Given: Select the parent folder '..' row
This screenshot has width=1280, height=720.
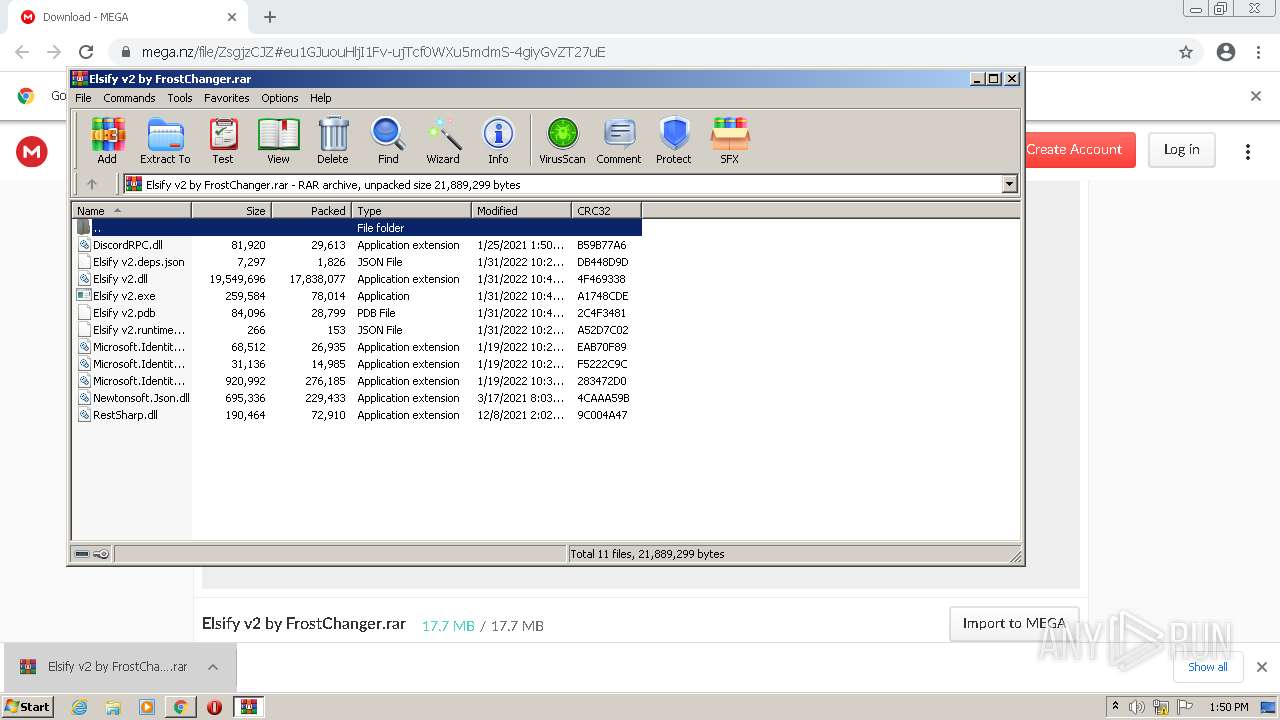Looking at the screenshot, I should 357,228.
